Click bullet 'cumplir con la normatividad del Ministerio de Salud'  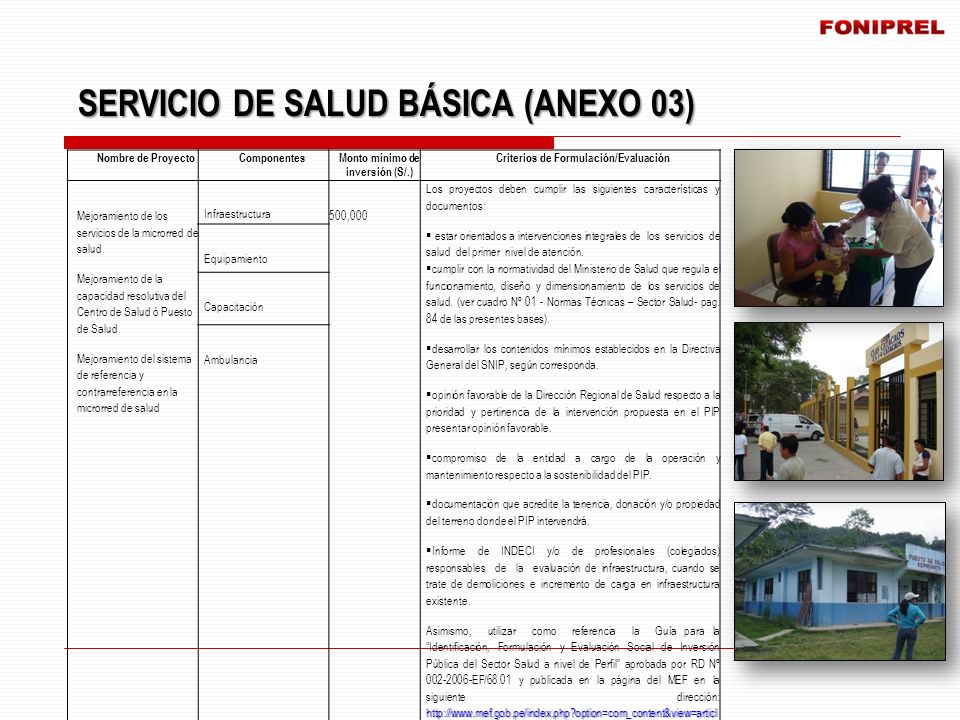pyautogui.click(x=572, y=294)
